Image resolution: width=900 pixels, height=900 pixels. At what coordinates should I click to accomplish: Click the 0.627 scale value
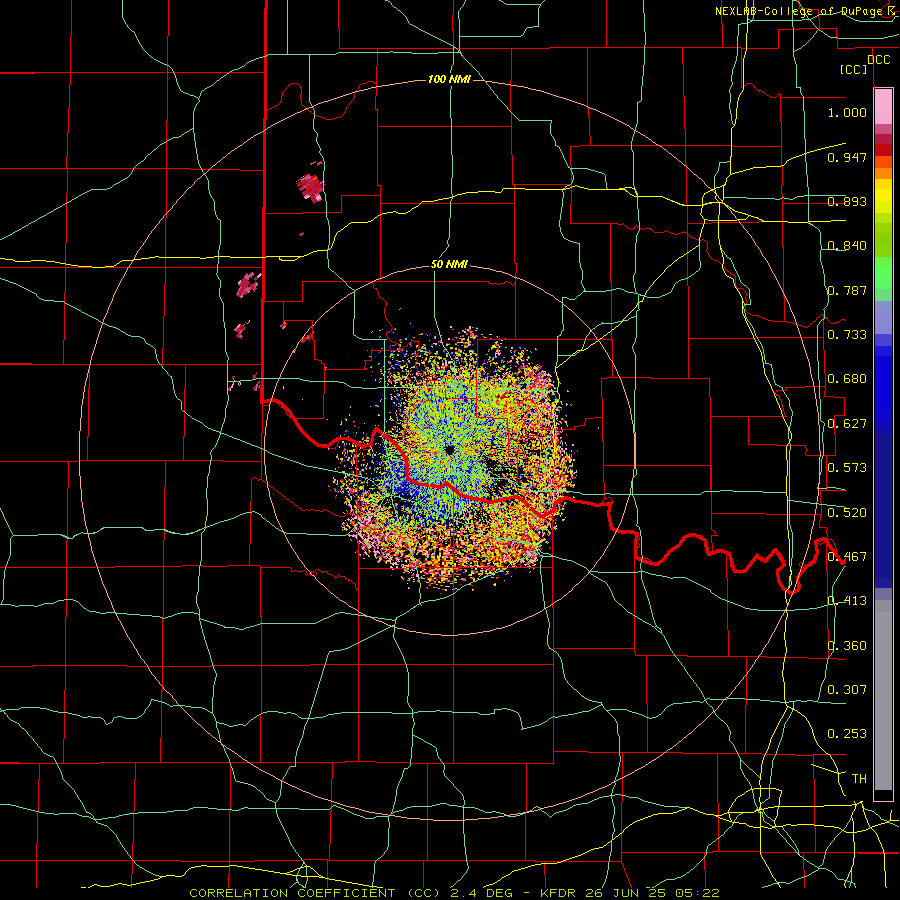tap(847, 423)
